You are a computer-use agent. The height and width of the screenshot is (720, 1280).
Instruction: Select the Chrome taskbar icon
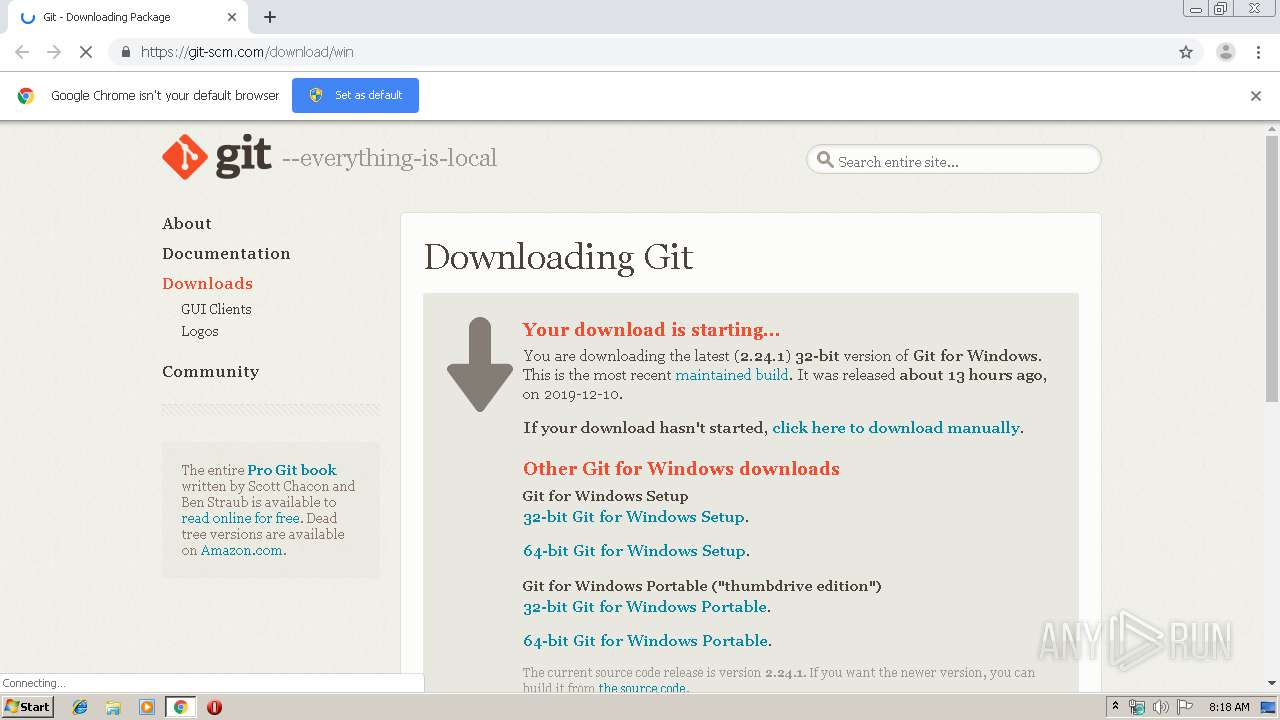181,707
